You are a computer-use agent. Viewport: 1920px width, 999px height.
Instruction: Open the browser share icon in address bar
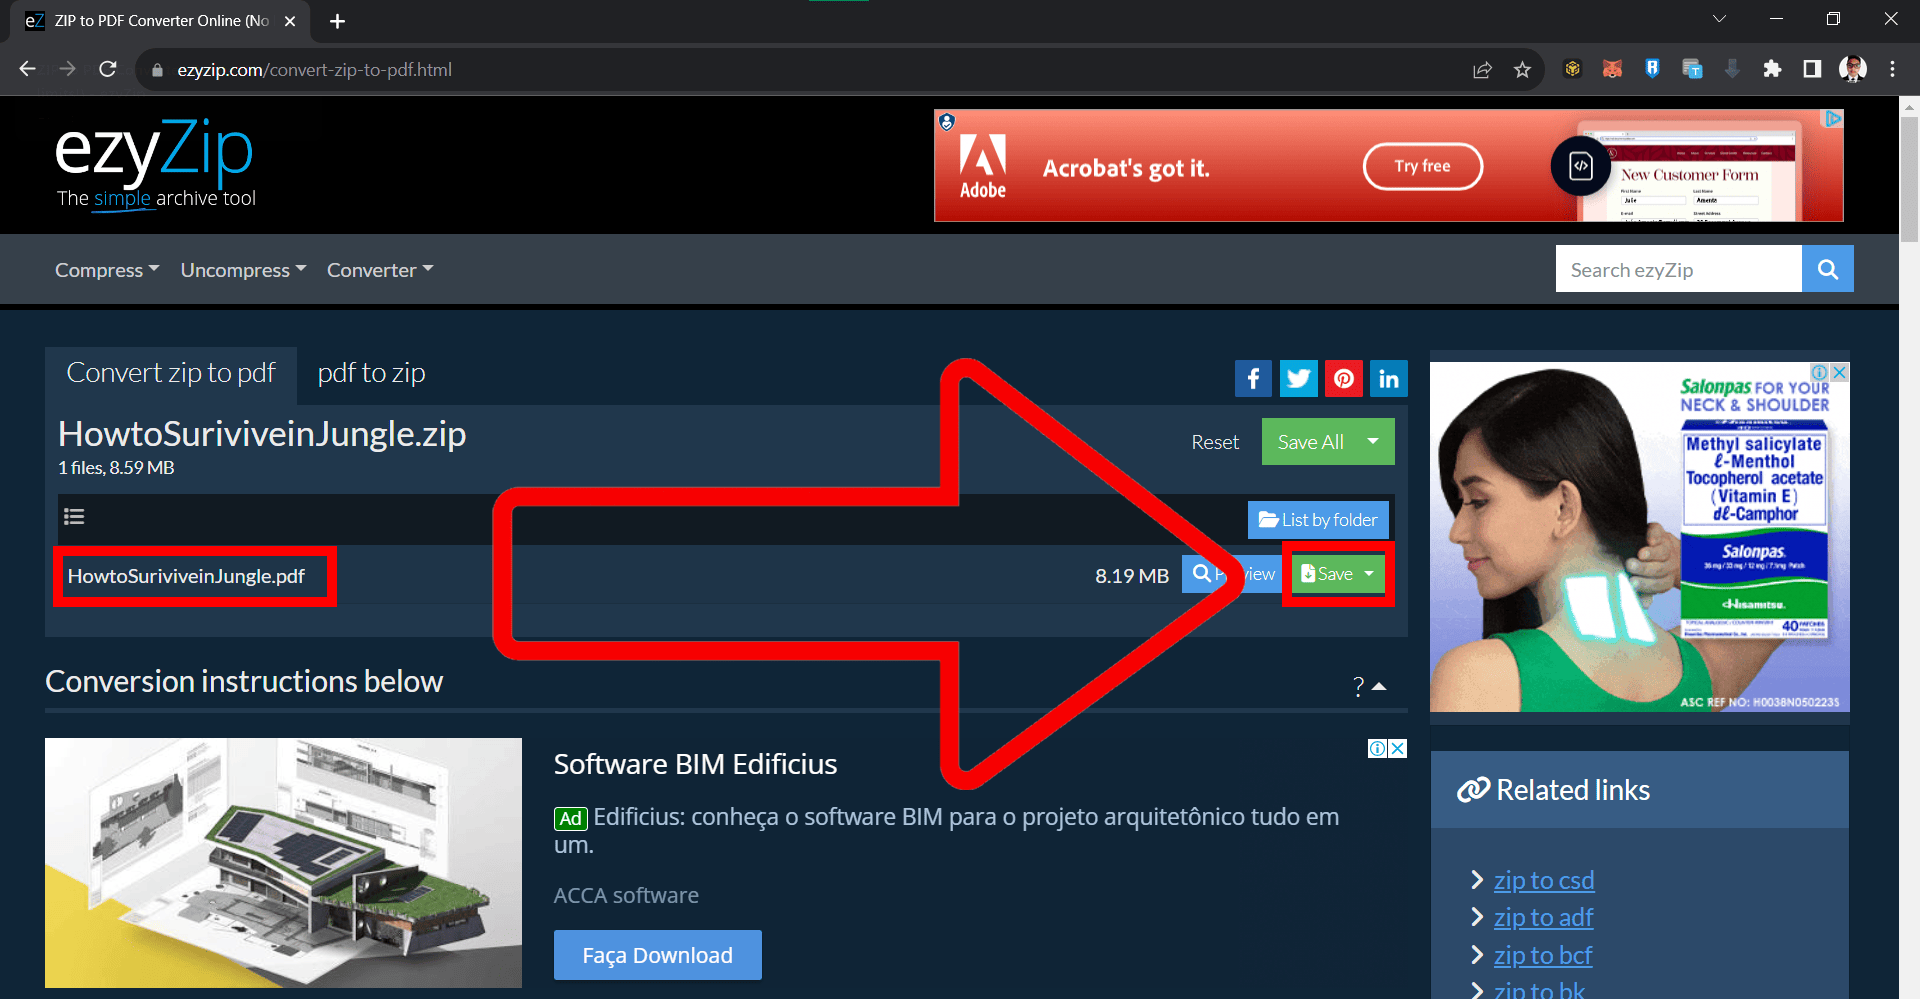[1482, 69]
